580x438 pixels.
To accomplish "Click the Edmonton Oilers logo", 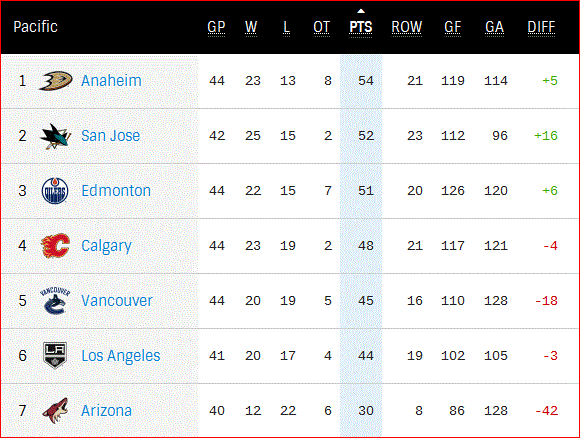I will [55, 191].
